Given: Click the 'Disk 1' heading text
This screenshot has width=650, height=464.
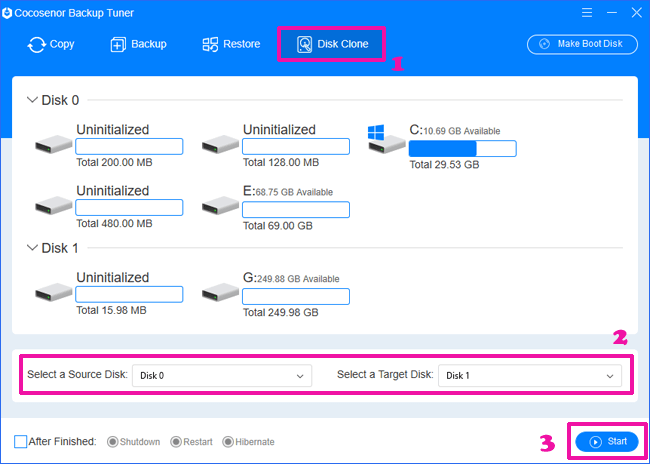Looking at the screenshot, I should click(x=60, y=248).
